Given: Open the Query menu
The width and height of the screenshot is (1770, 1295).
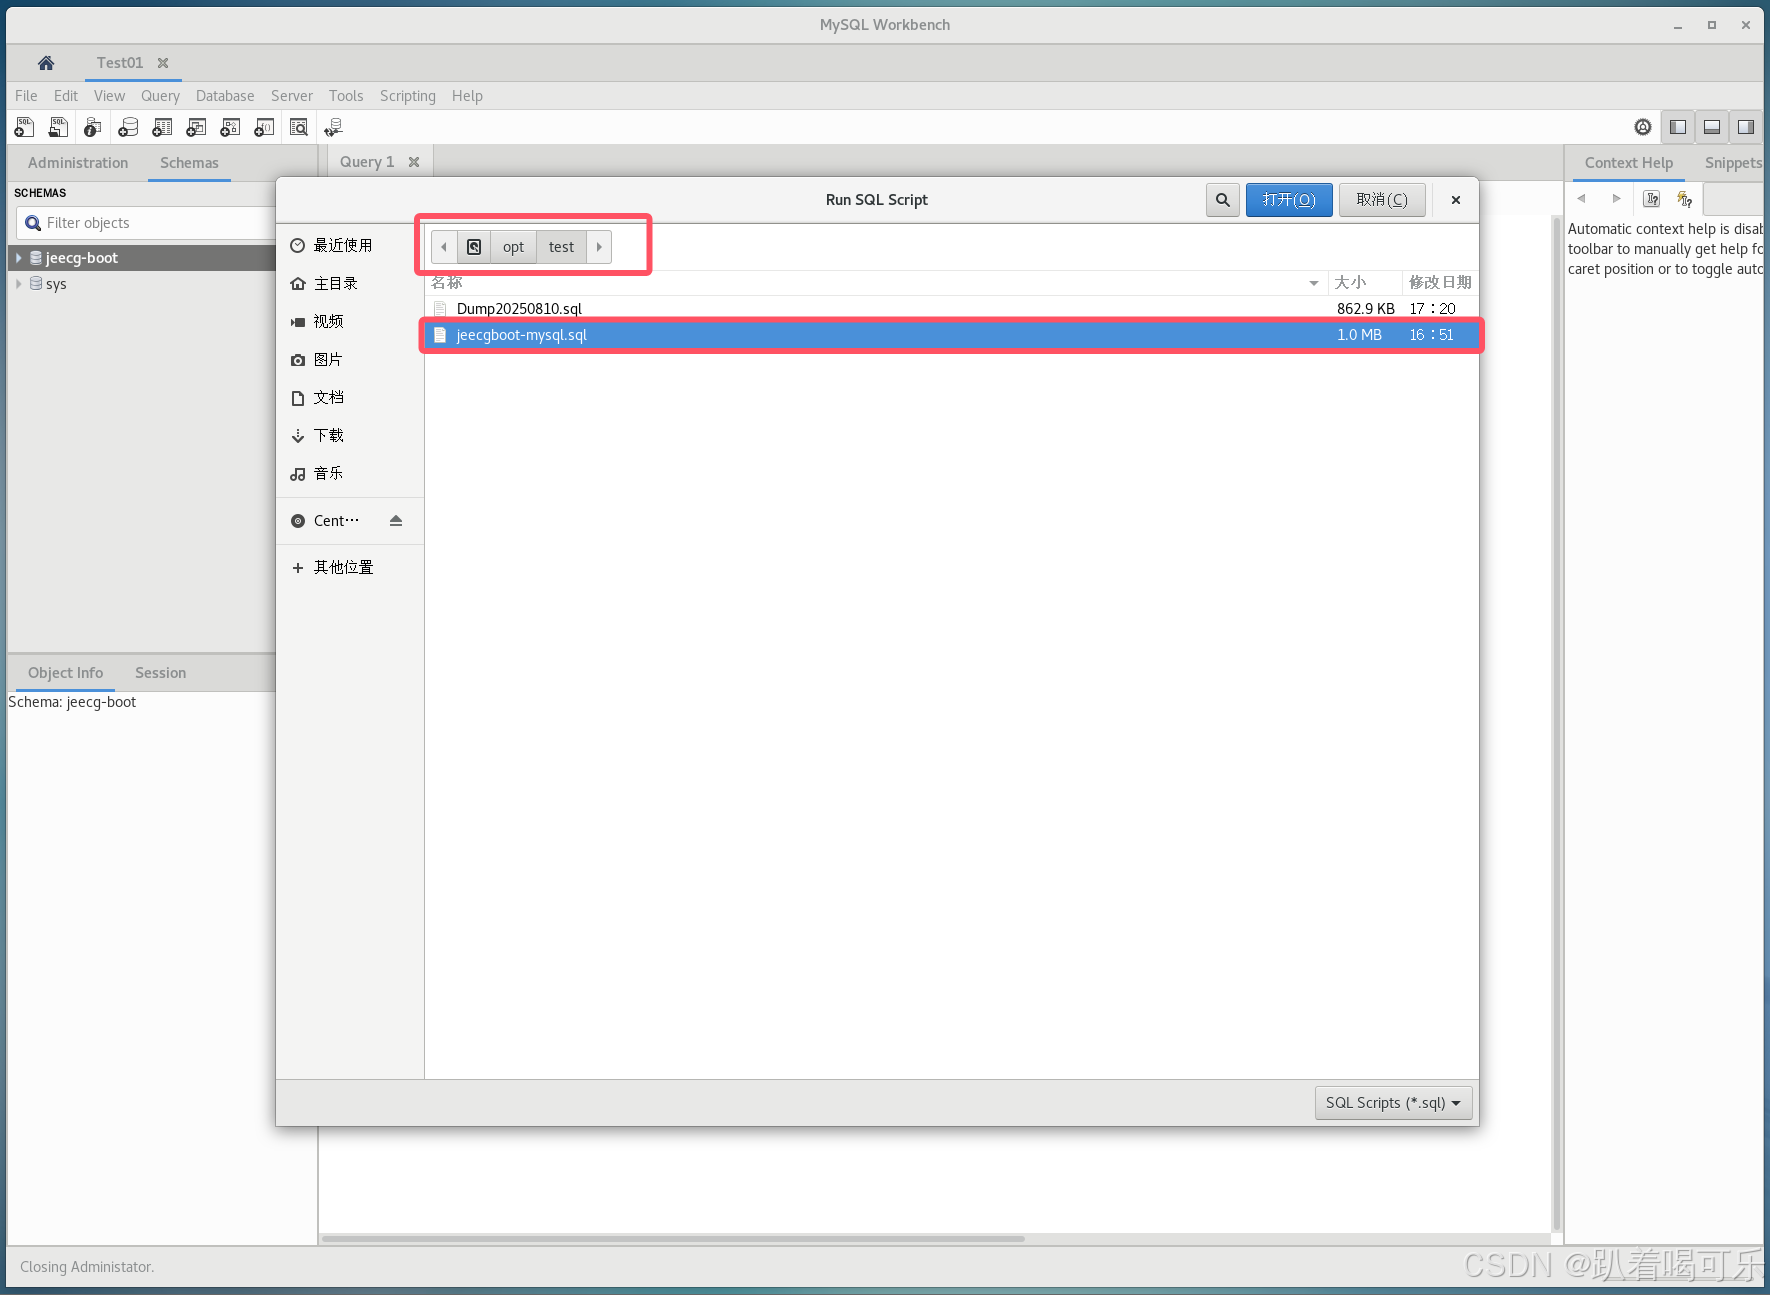Looking at the screenshot, I should [160, 96].
